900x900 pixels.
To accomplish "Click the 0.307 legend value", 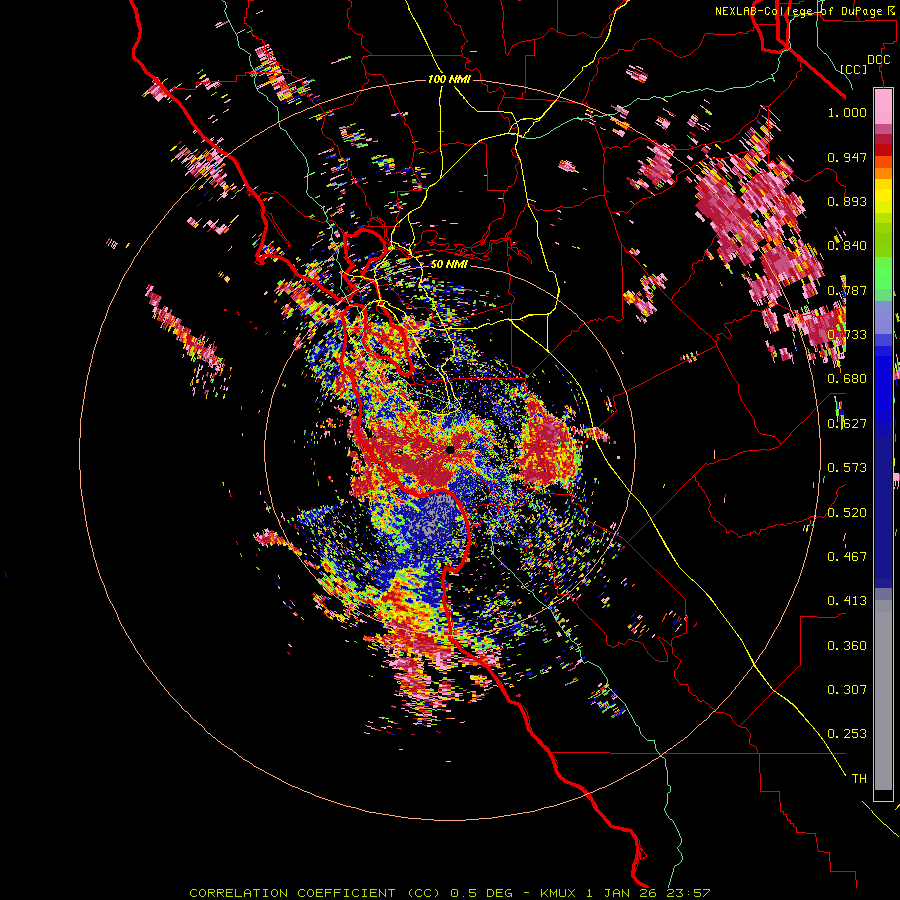I will pyautogui.click(x=847, y=690).
